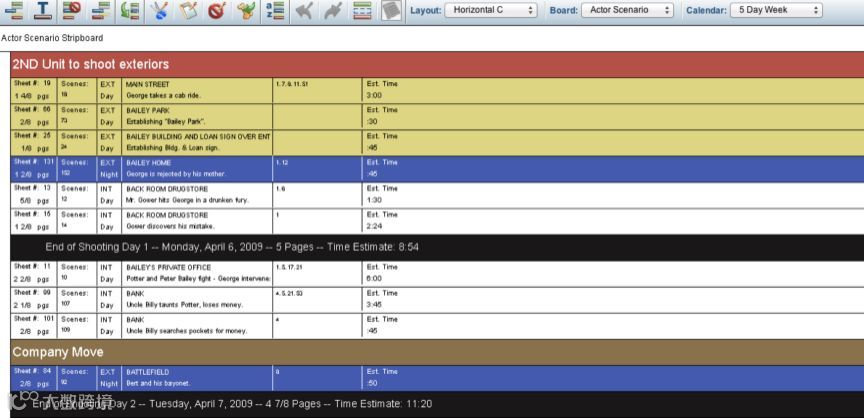Click 'MAIN STREET' strip title
The image size is (864, 418).
[148, 84]
